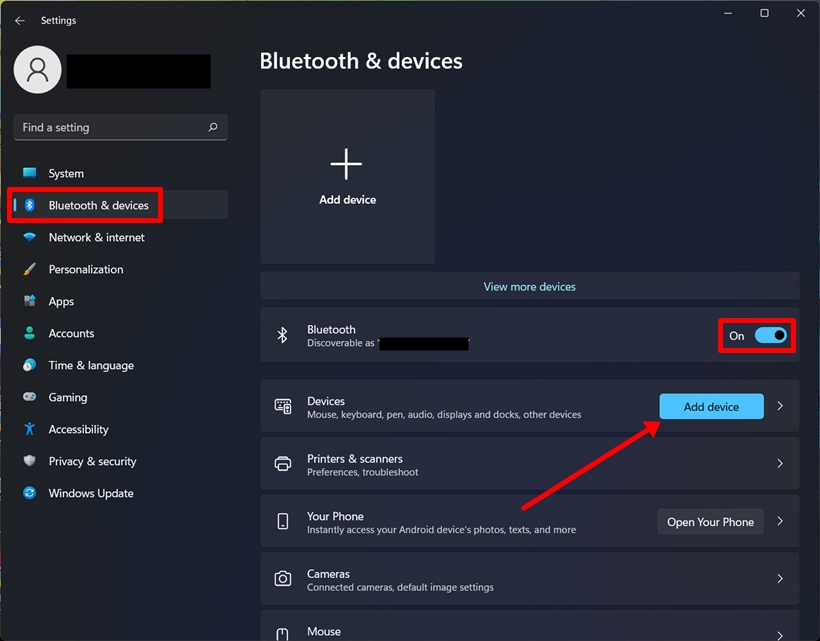Click the Network & internet wifi icon

click(x=30, y=237)
